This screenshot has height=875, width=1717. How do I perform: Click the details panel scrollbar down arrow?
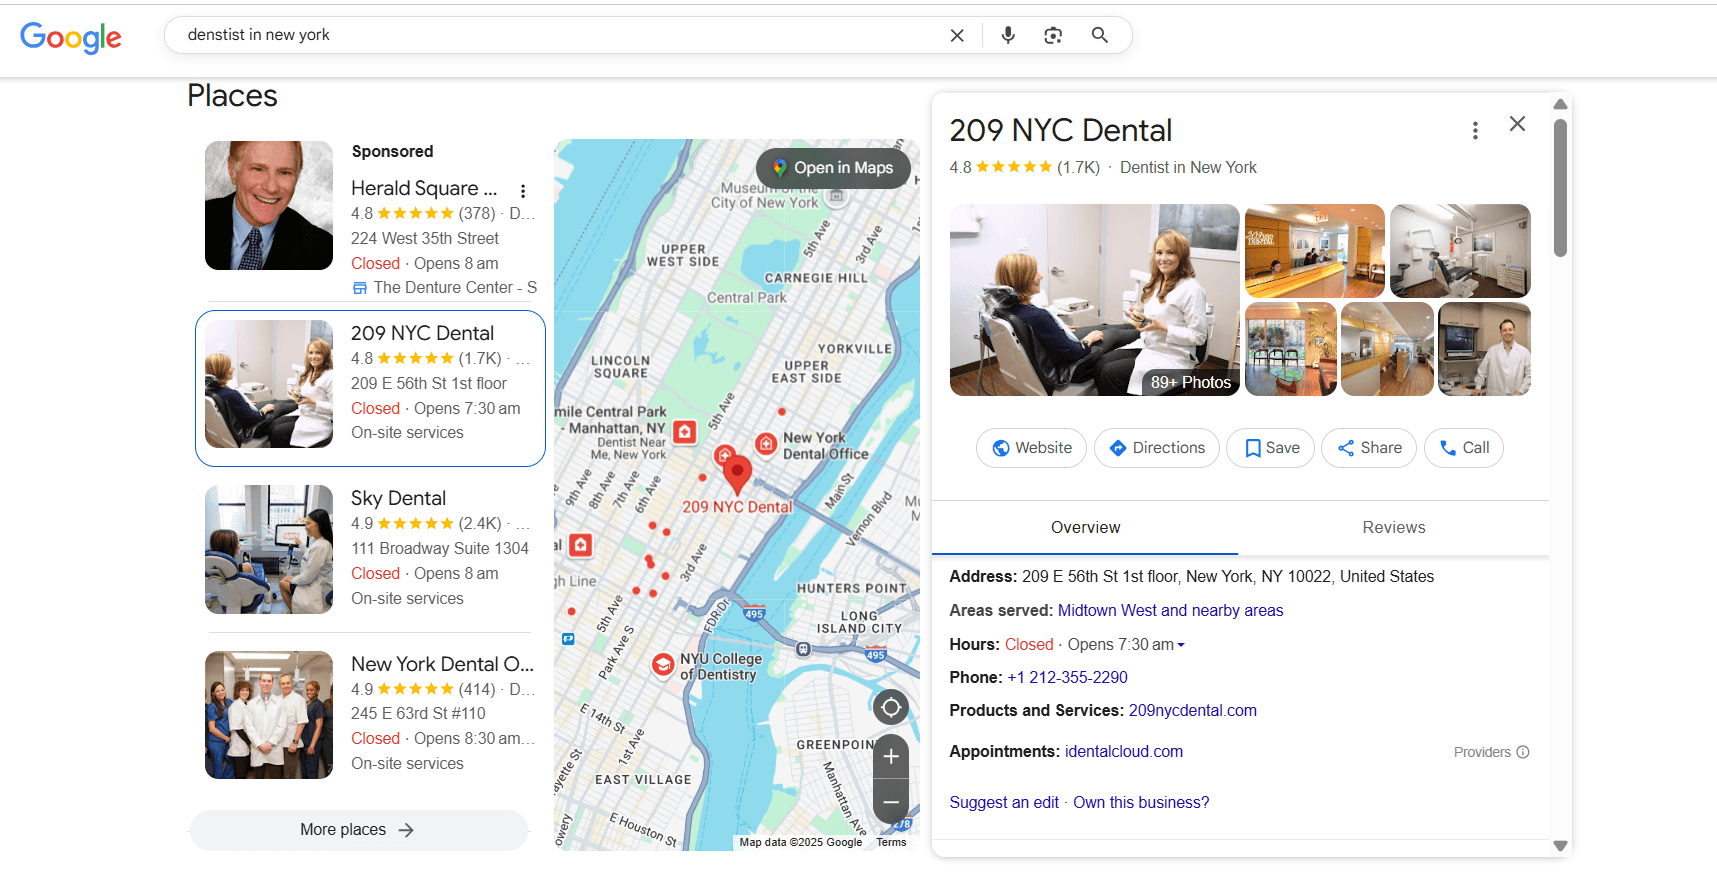pos(1560,846)
